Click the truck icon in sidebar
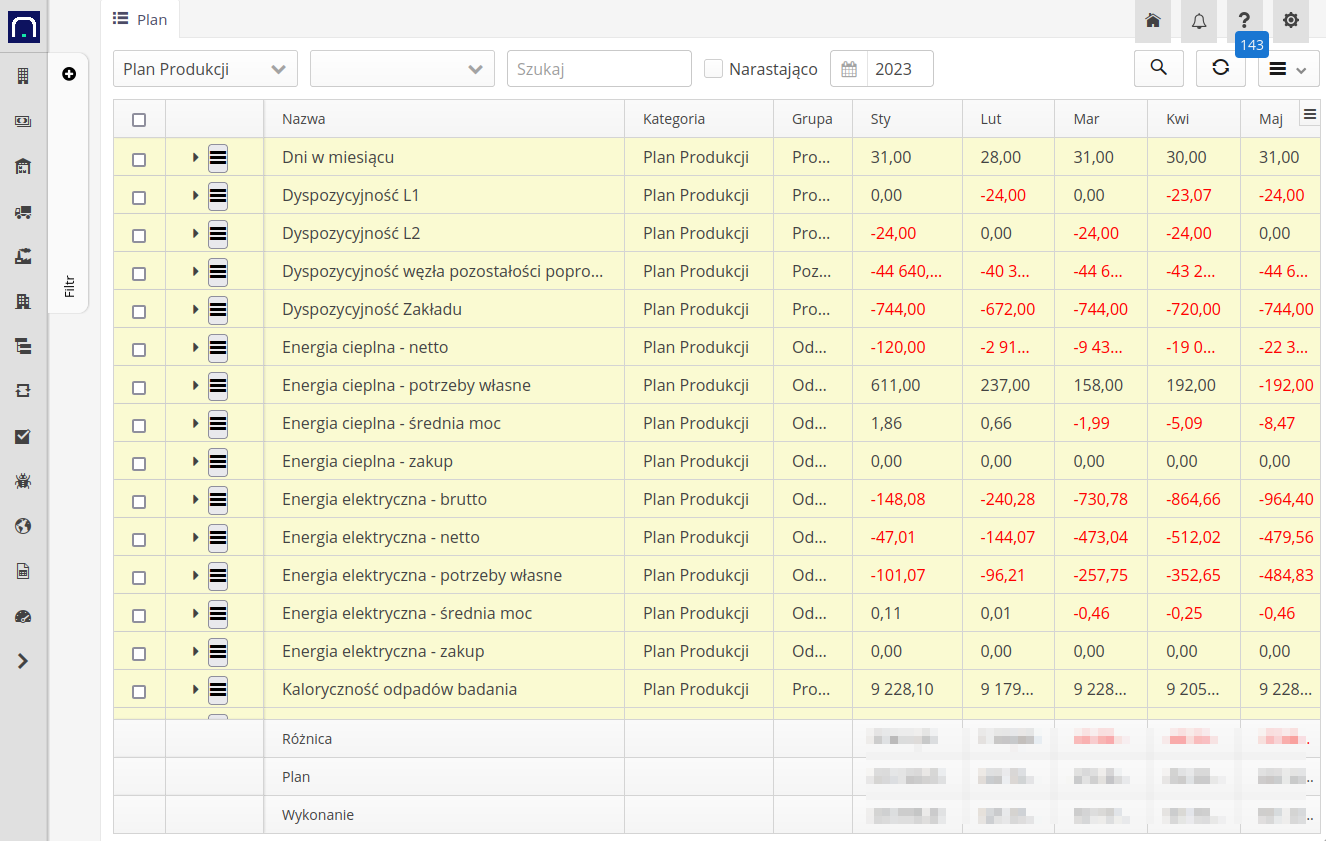This screenshot has width=1326, height=841. (23, 211)
